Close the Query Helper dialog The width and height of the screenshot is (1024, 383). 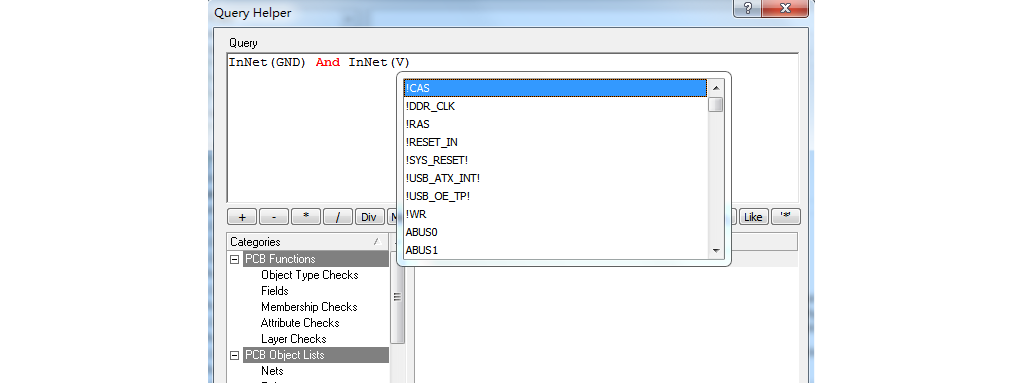pyautogui.click(x=786, y=8)
